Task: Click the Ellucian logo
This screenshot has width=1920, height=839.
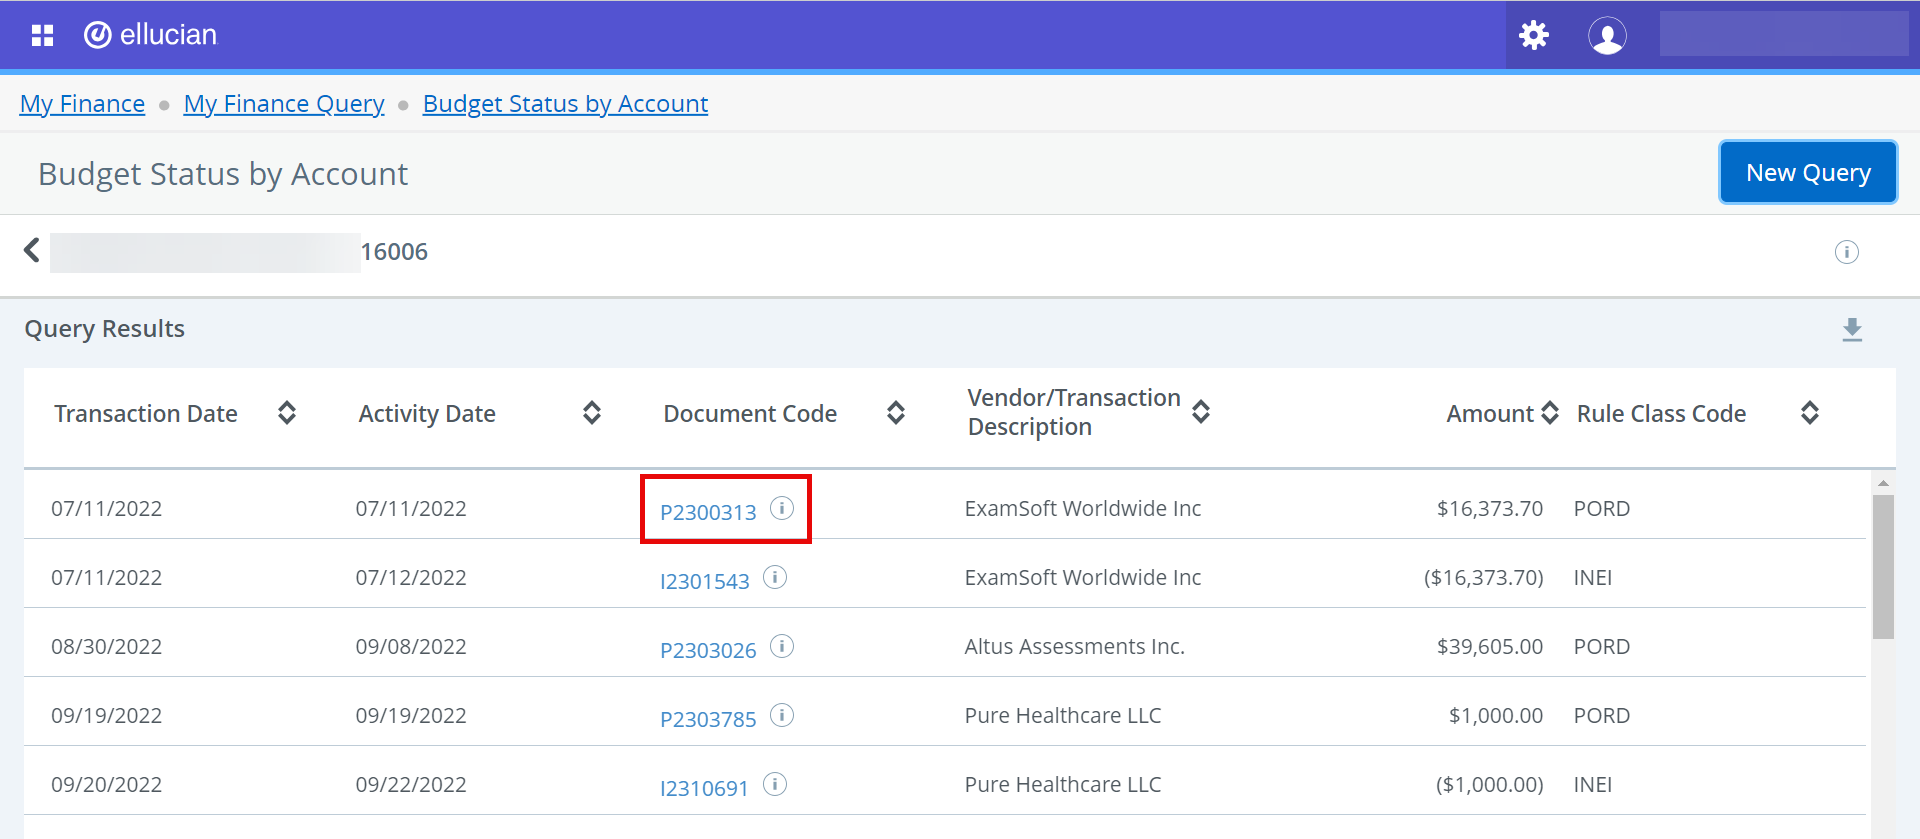Action: (x=150, y=35)
